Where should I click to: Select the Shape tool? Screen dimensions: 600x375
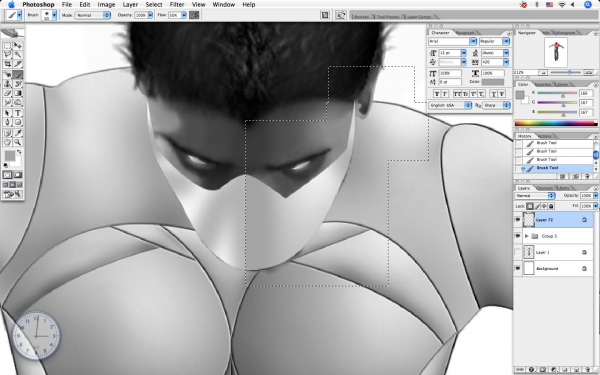coord(18,122)
